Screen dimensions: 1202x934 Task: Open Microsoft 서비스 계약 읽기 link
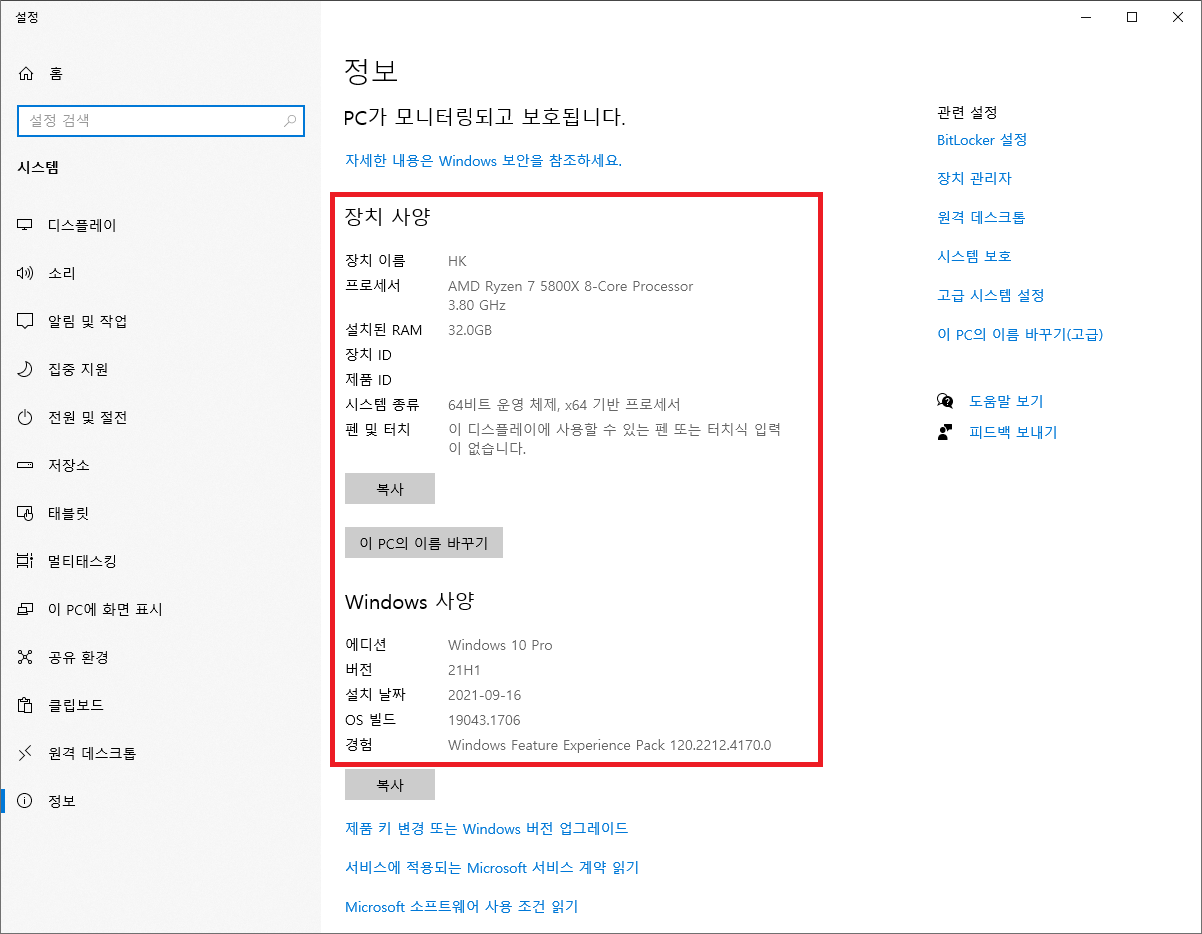click(x=492, y=867)
